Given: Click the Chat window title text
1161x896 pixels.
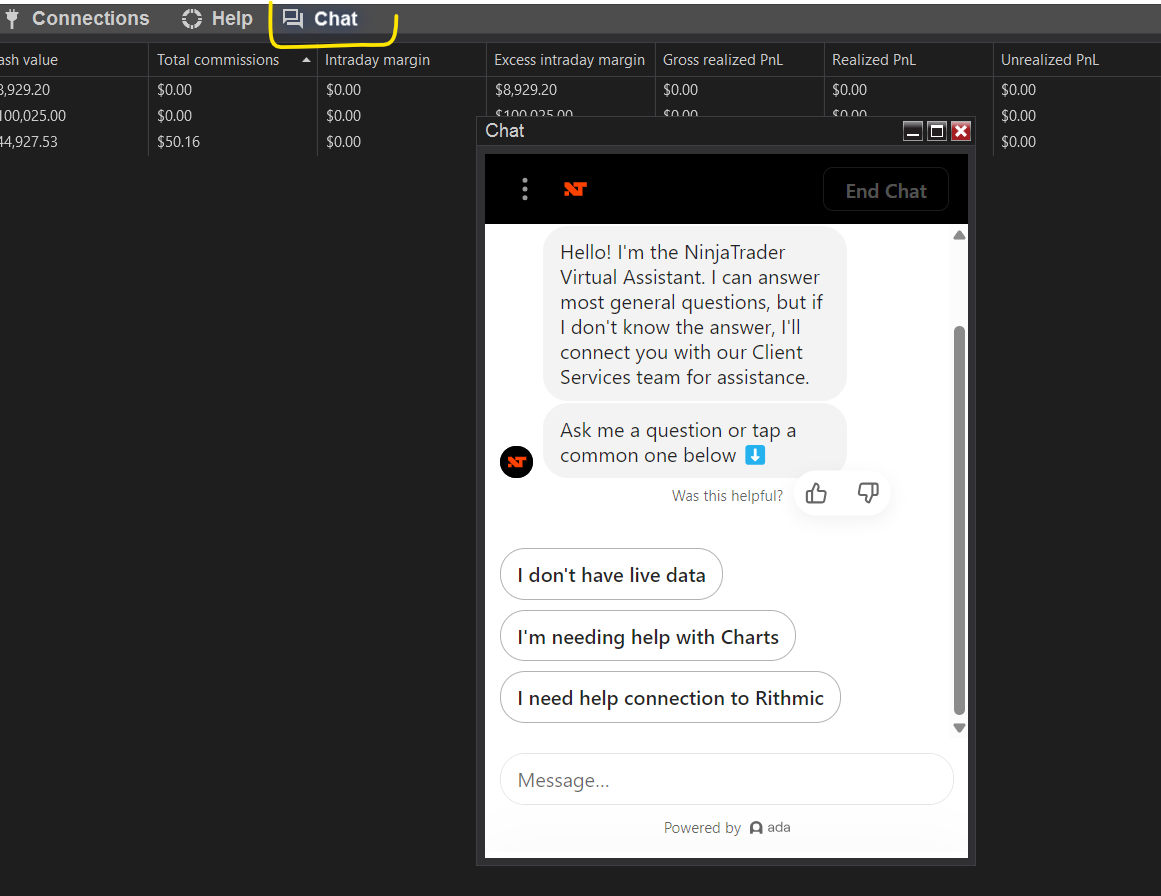Looking at the screenshot, I should coord(504,131).
